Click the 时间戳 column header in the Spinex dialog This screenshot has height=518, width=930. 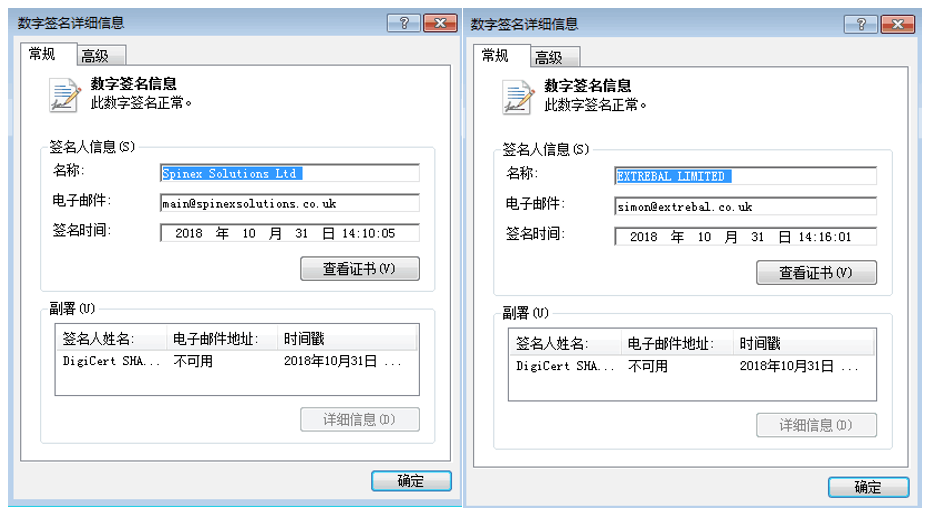click(348, 339)
